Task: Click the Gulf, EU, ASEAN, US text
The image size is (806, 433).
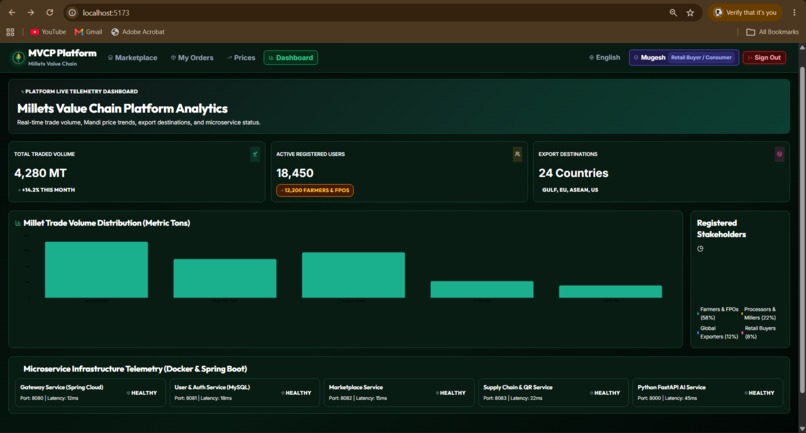Action: (x=570, y=190)
